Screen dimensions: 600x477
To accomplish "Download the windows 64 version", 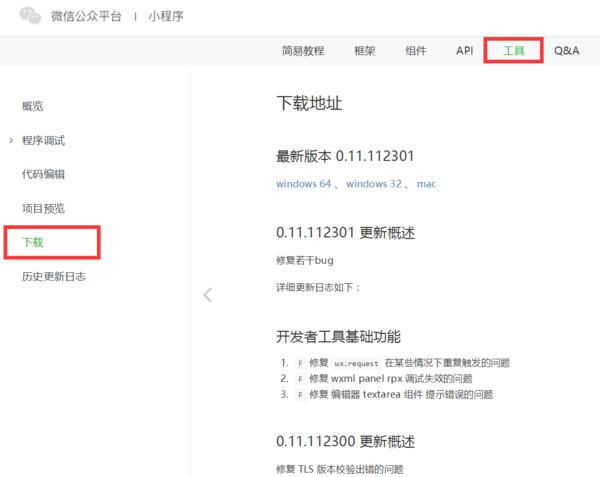I will [303, 184].
